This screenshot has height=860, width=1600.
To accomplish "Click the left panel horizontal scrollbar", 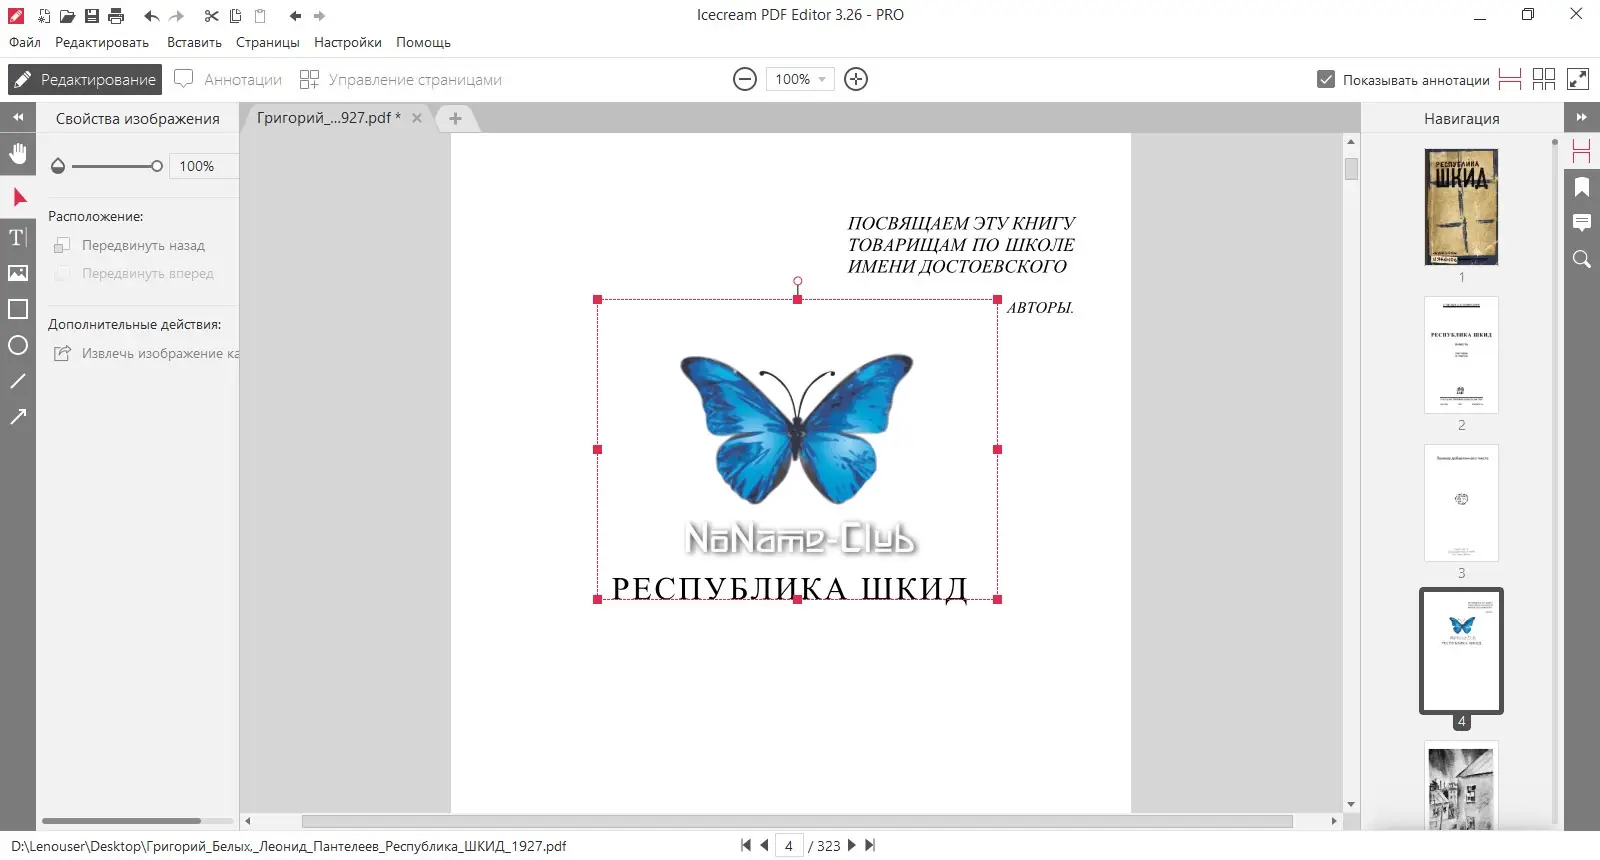I will point(121,821).
